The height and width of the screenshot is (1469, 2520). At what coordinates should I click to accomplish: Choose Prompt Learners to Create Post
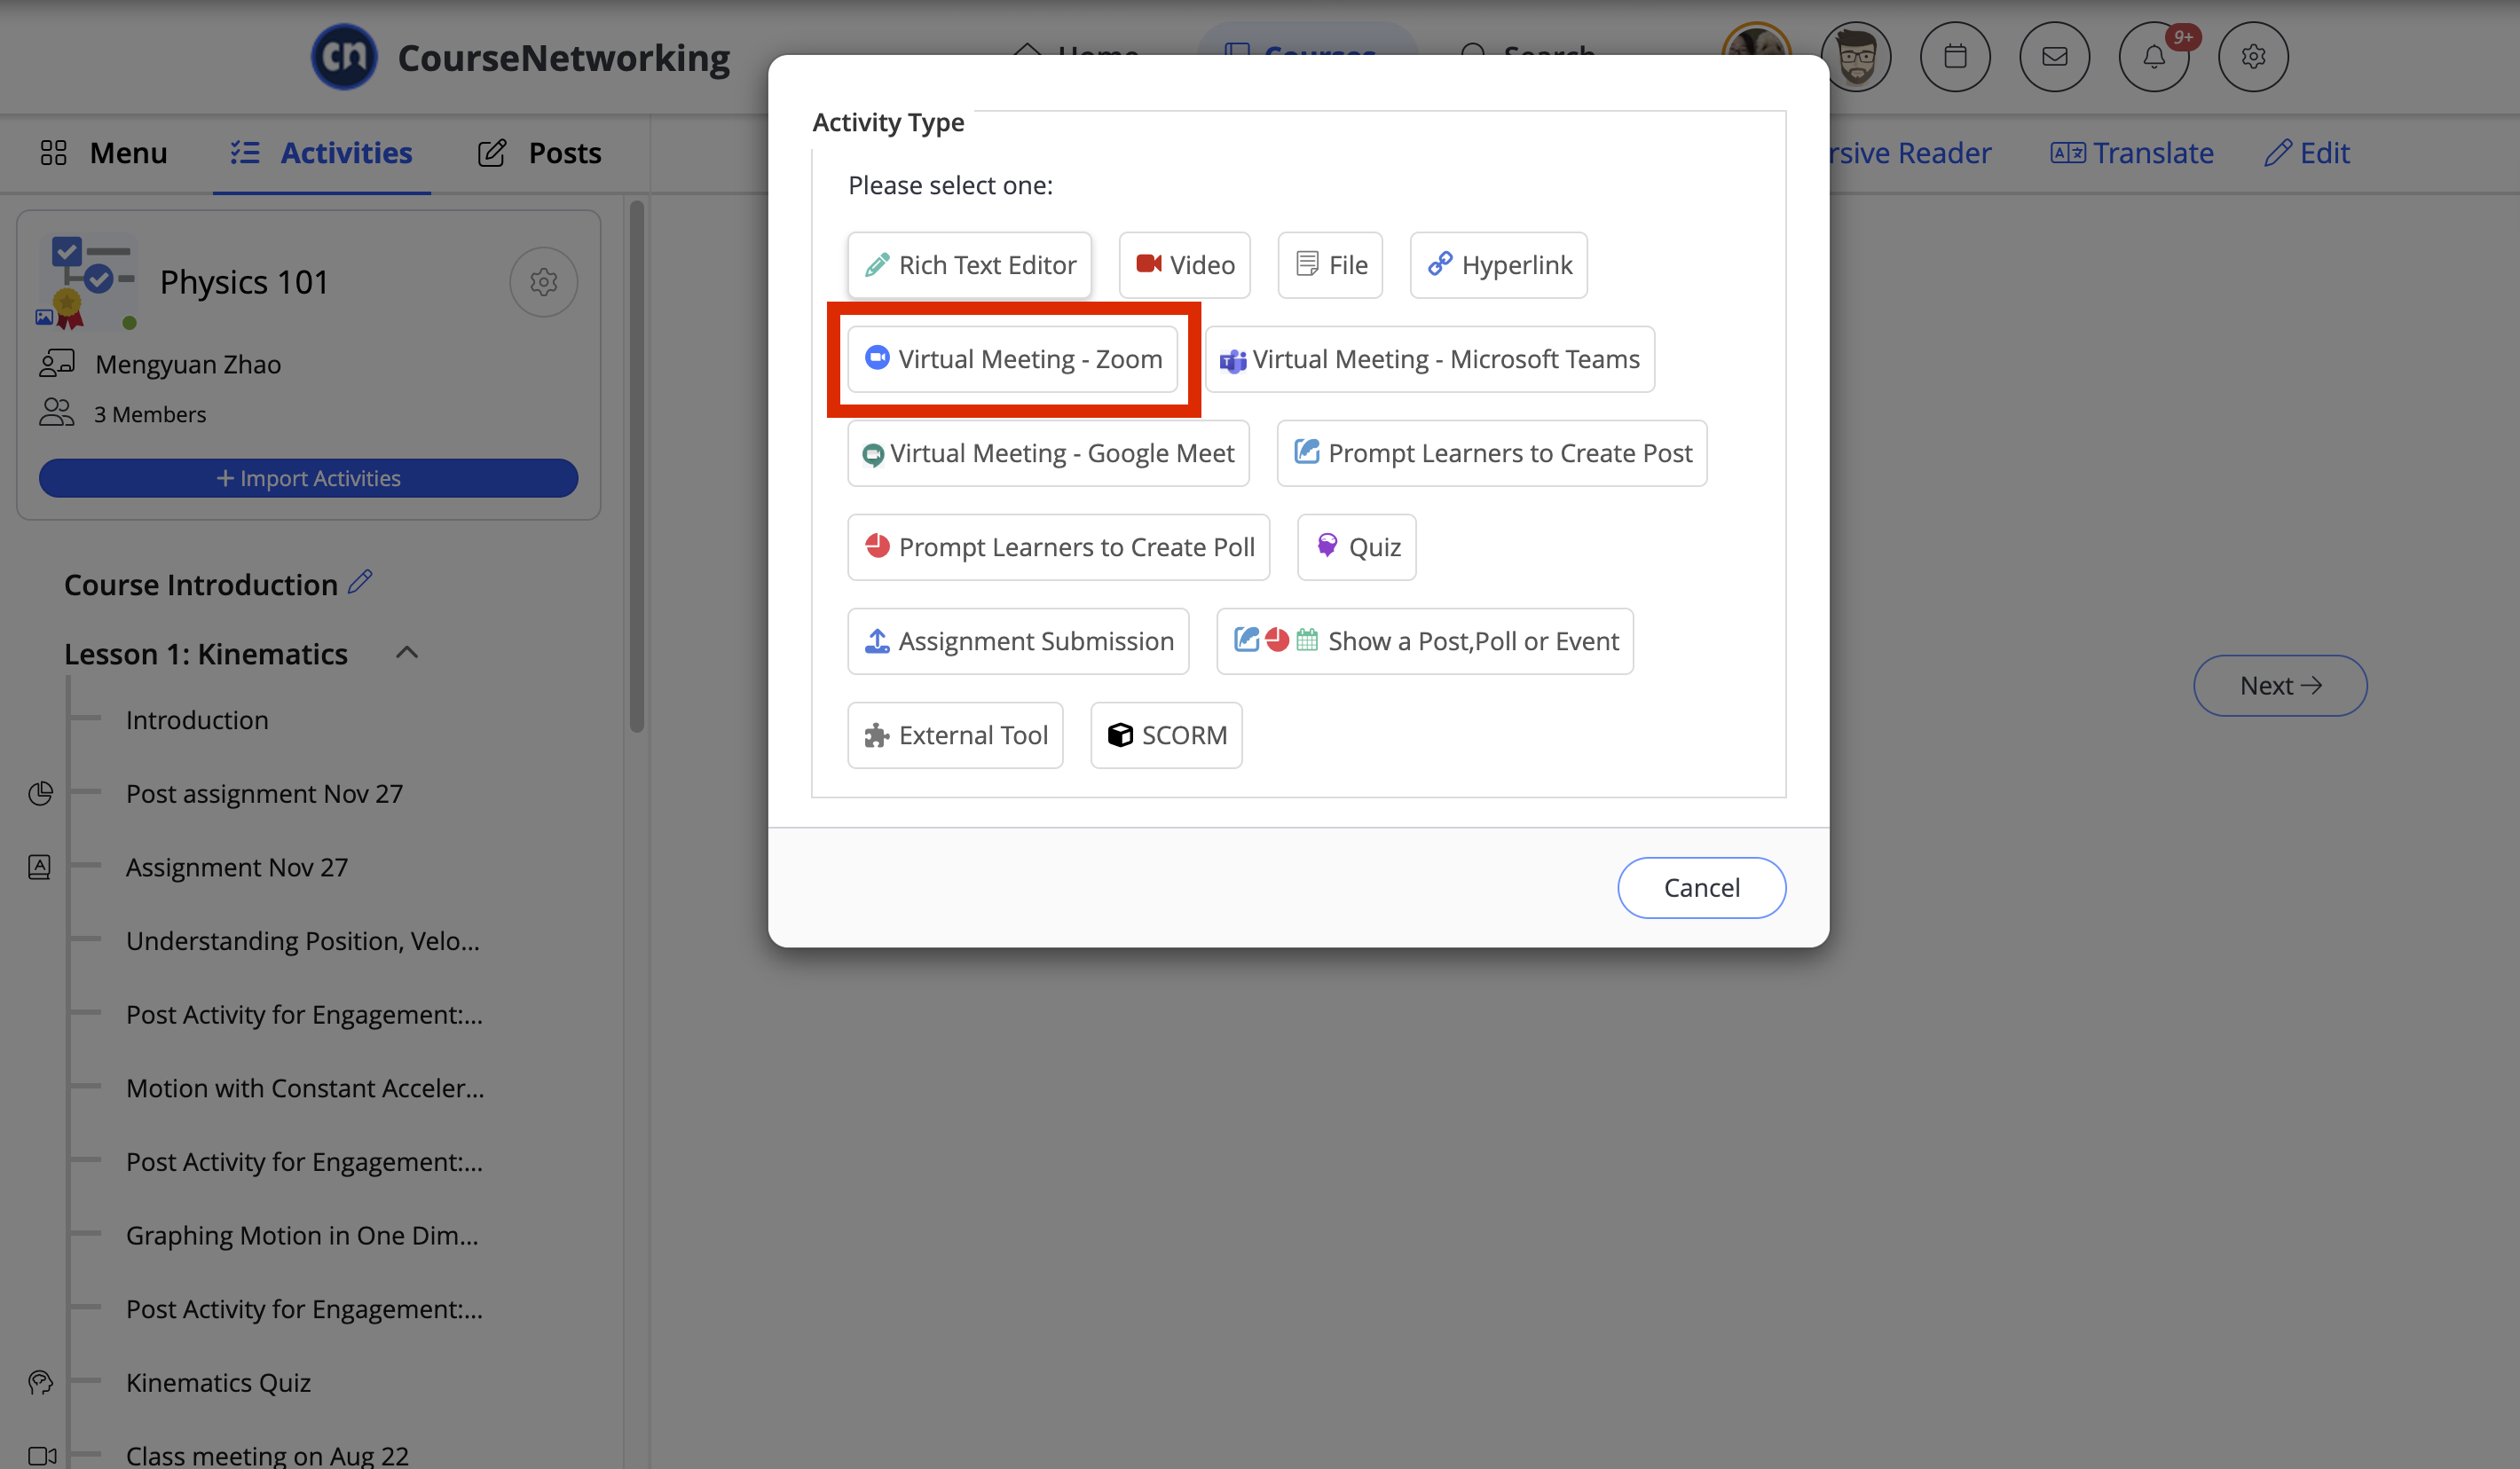(1491, 453)
